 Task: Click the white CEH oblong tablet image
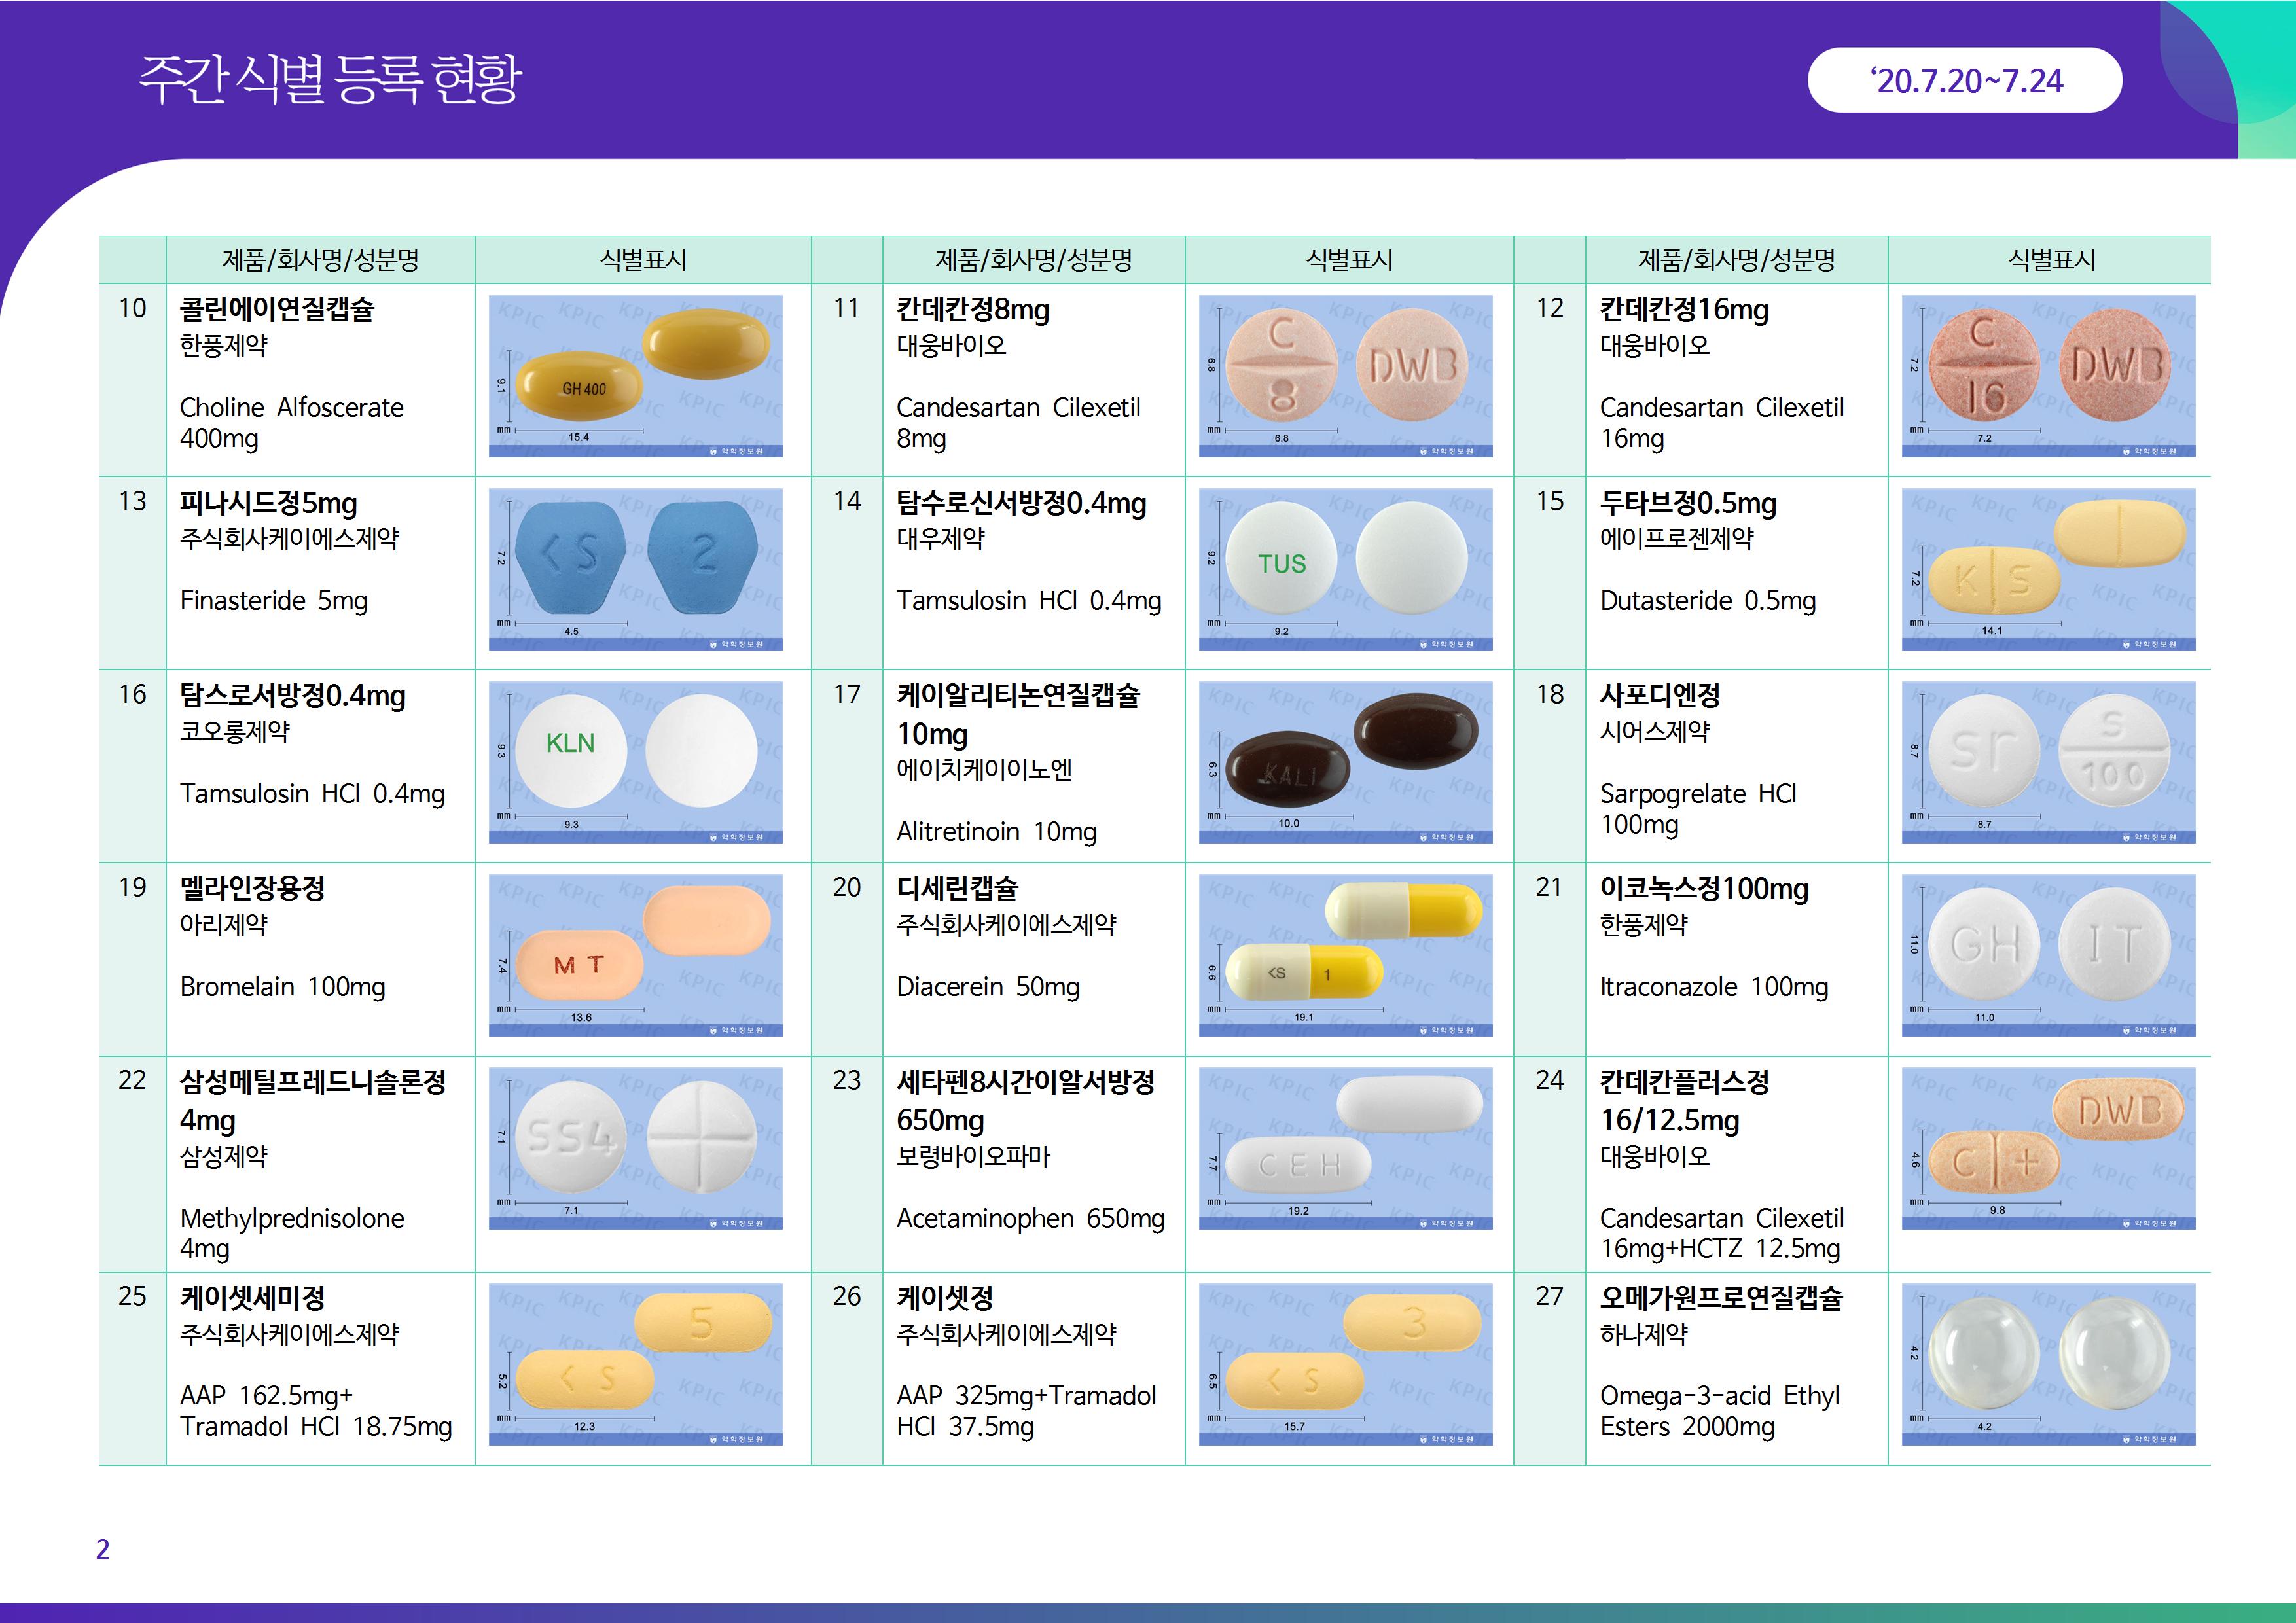tap(1345, 1148)
